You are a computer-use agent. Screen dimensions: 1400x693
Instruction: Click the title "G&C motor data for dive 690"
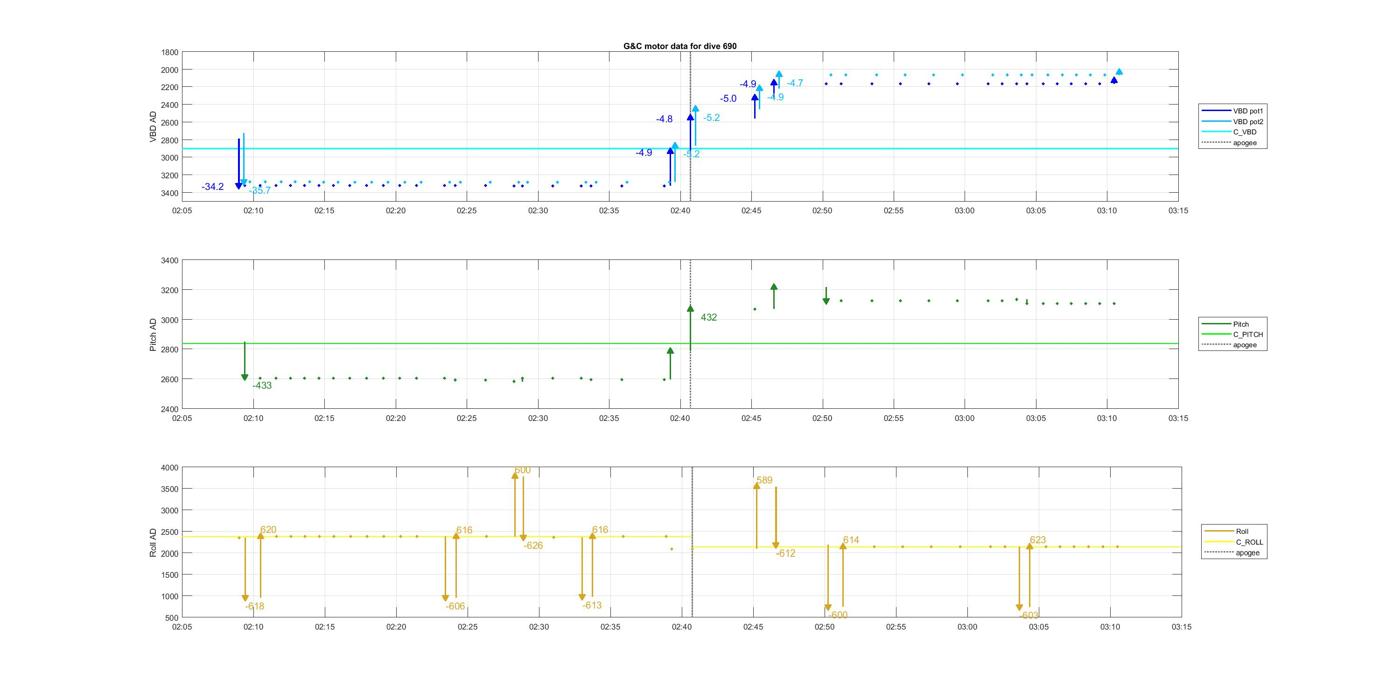[680, 46]
